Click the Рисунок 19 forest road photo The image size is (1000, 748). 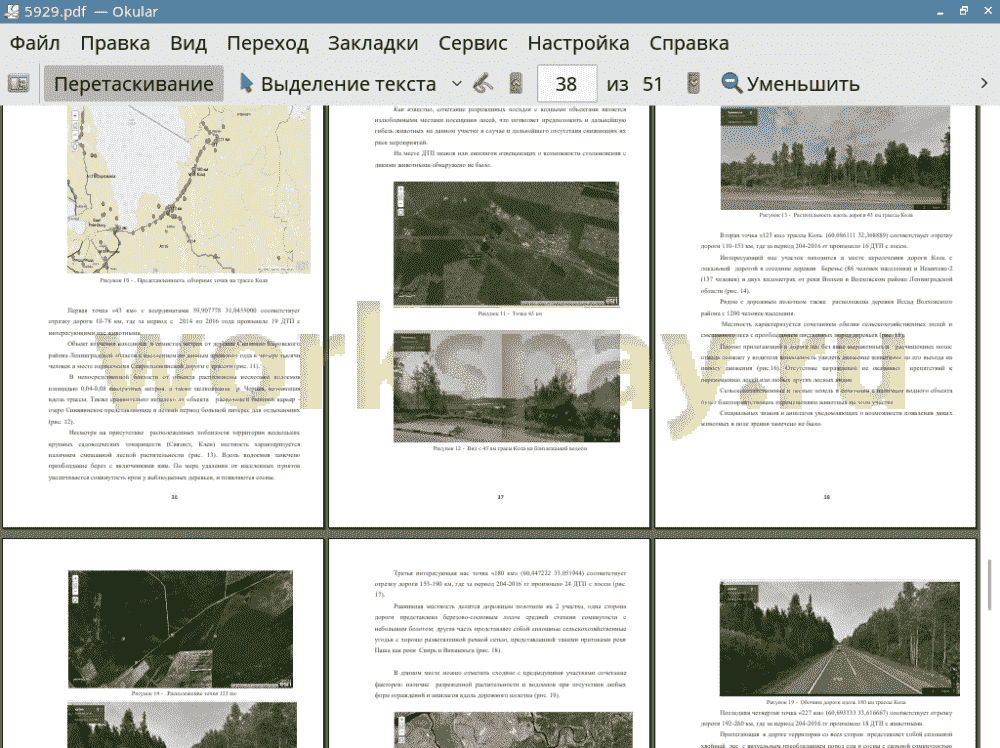click(839, 638)
